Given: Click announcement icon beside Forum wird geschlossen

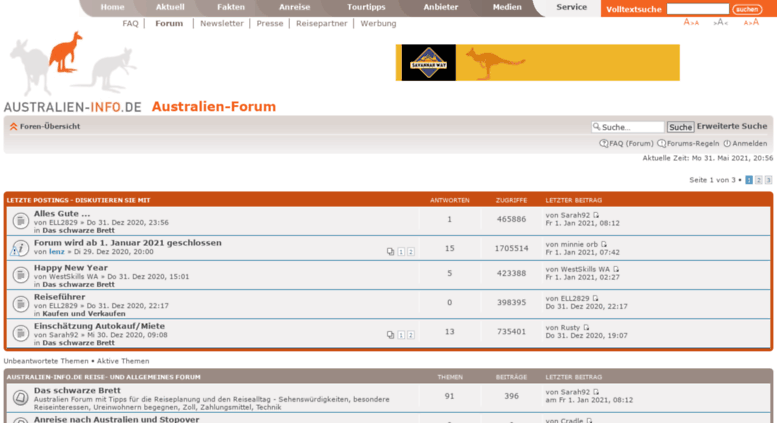Looking at the screenshot, I should click(20, 248).
